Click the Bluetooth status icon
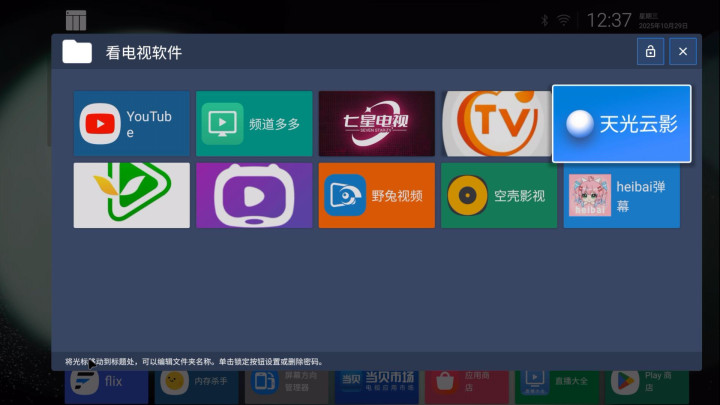Screen dimensions: 720x405 click(x=545, y=20)
